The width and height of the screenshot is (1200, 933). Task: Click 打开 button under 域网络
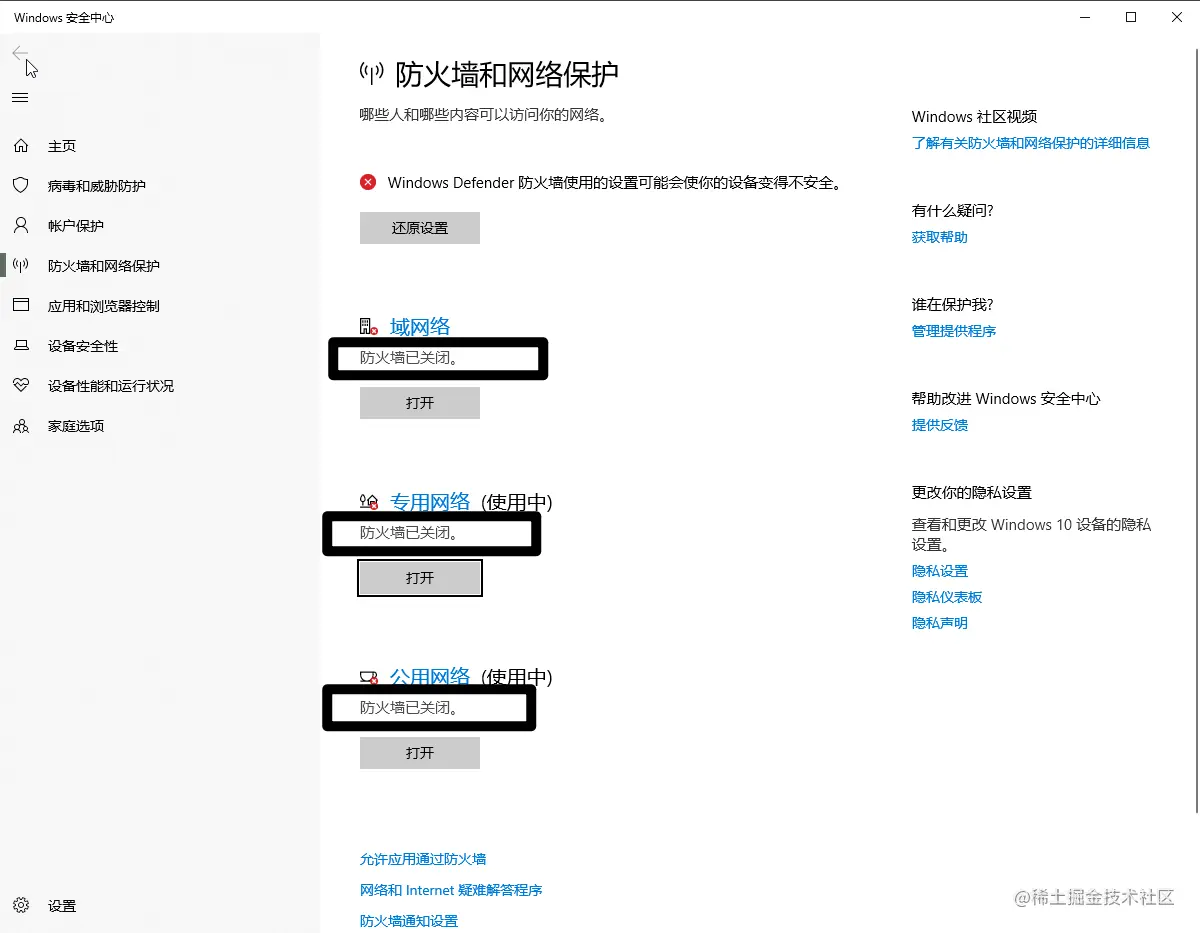tap(420, 403)
